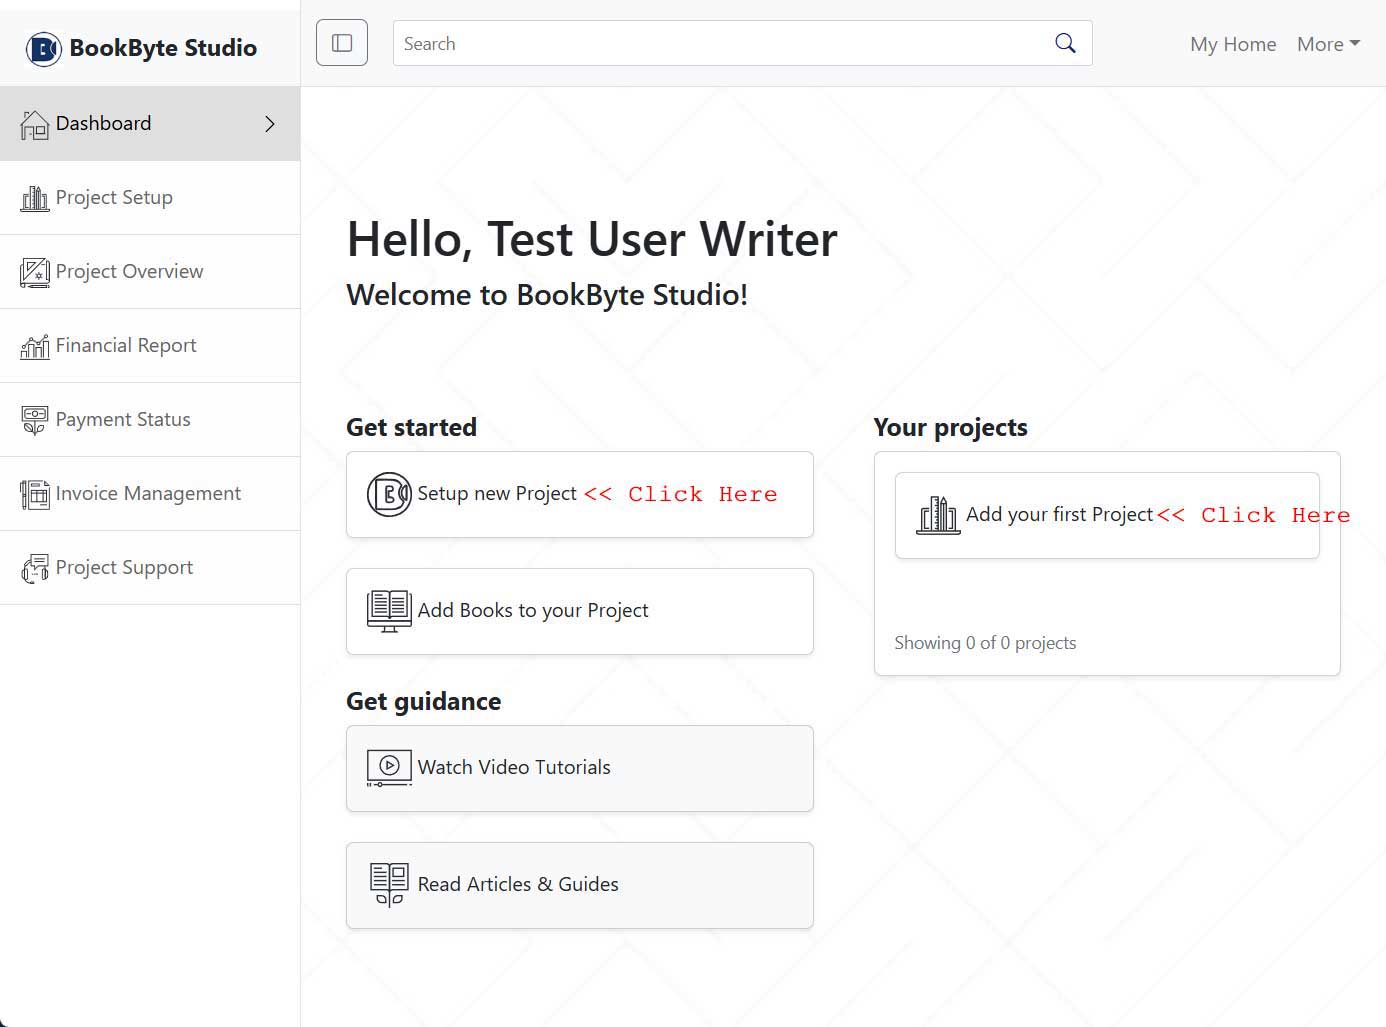
Task: Click the BookByte Studio logo icon
Action: (42, 47)
